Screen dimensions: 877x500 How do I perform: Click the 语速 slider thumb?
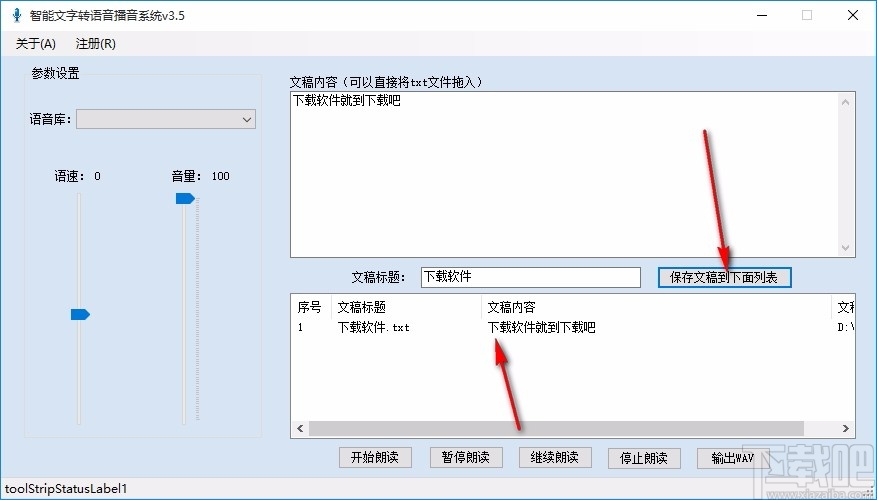pyautogui.click(x=80, y=314)
